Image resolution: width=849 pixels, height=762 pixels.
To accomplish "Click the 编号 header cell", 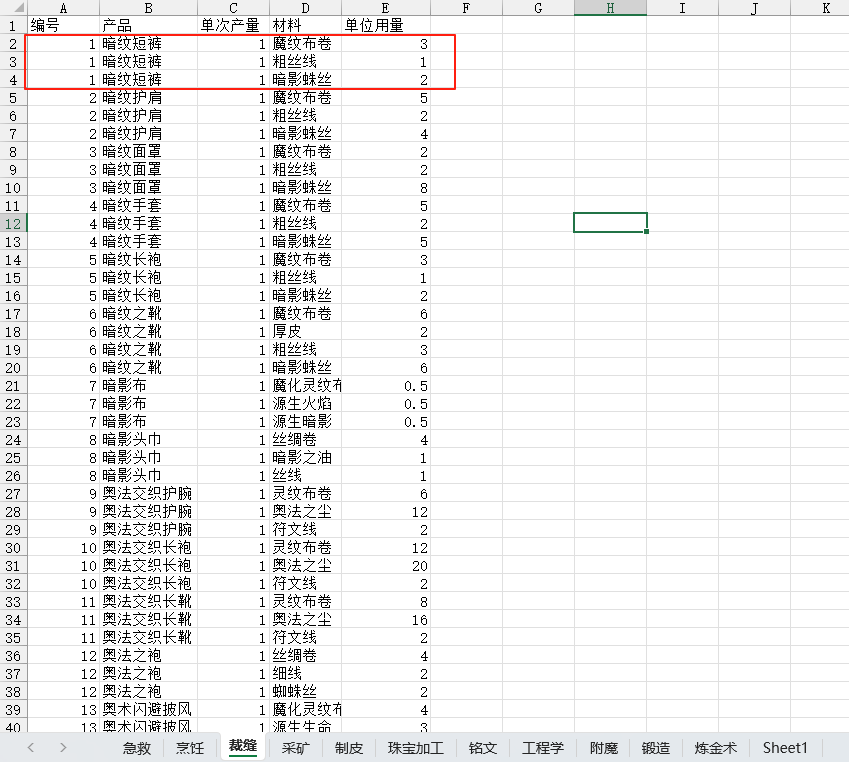I will click(x=63, y=25).
